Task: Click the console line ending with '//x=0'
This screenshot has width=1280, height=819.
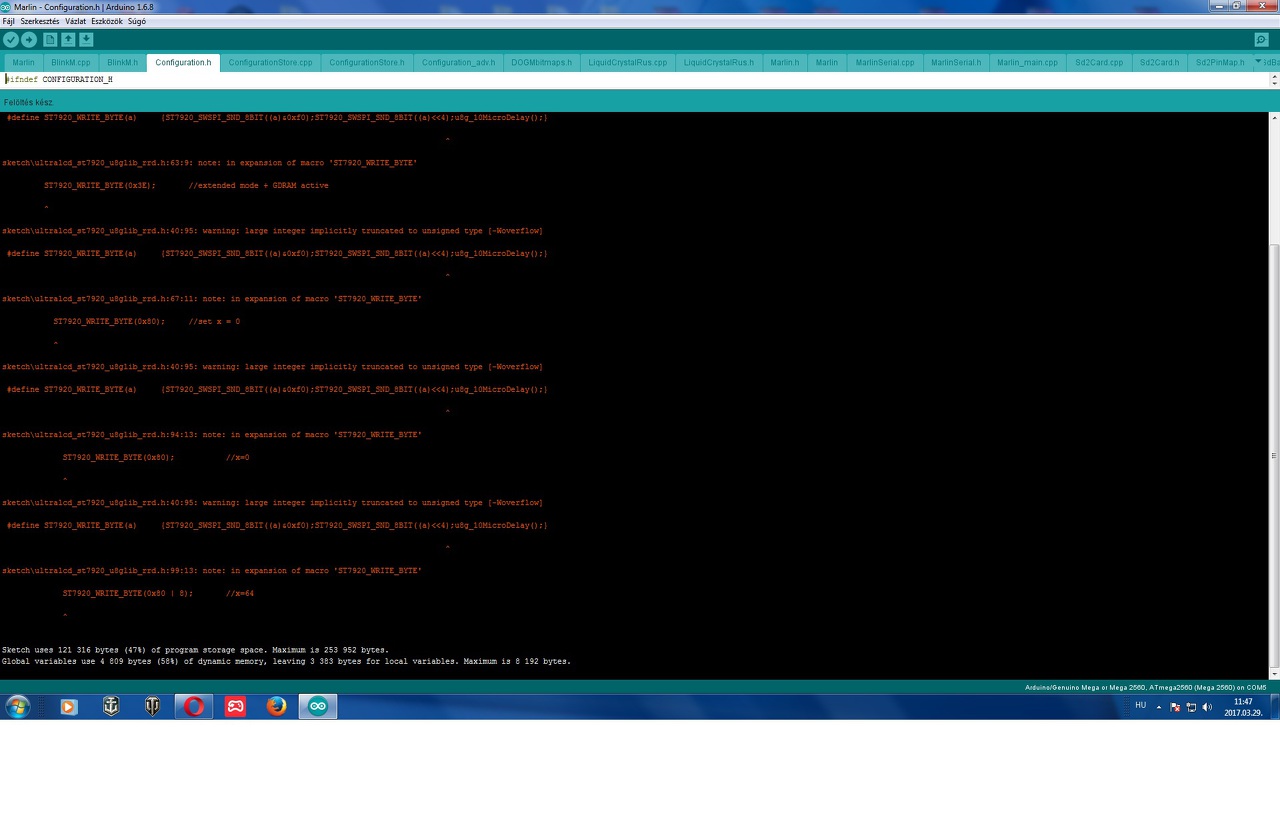Action: click(x=156, y=457)
